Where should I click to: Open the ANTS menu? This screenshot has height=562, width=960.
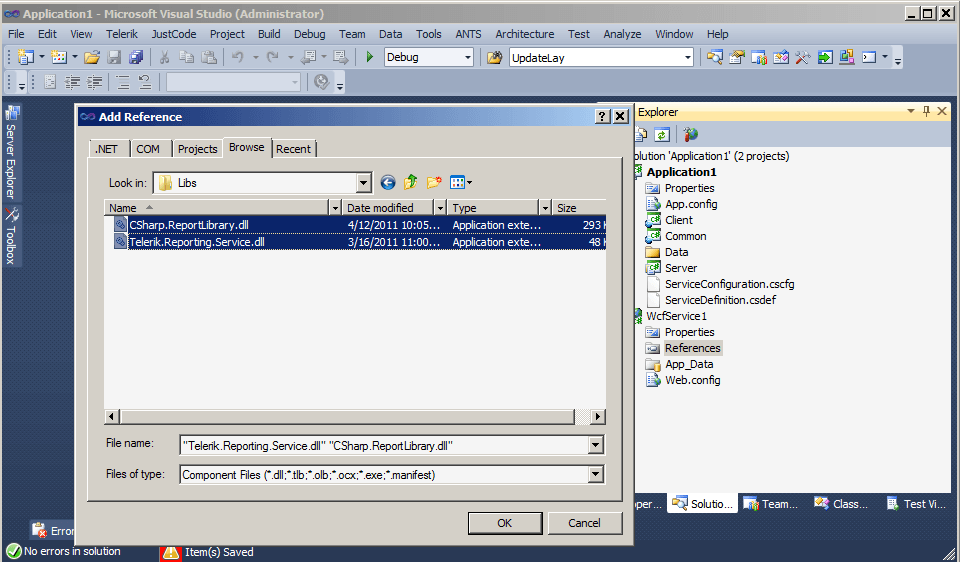click(x=468, y=34)
